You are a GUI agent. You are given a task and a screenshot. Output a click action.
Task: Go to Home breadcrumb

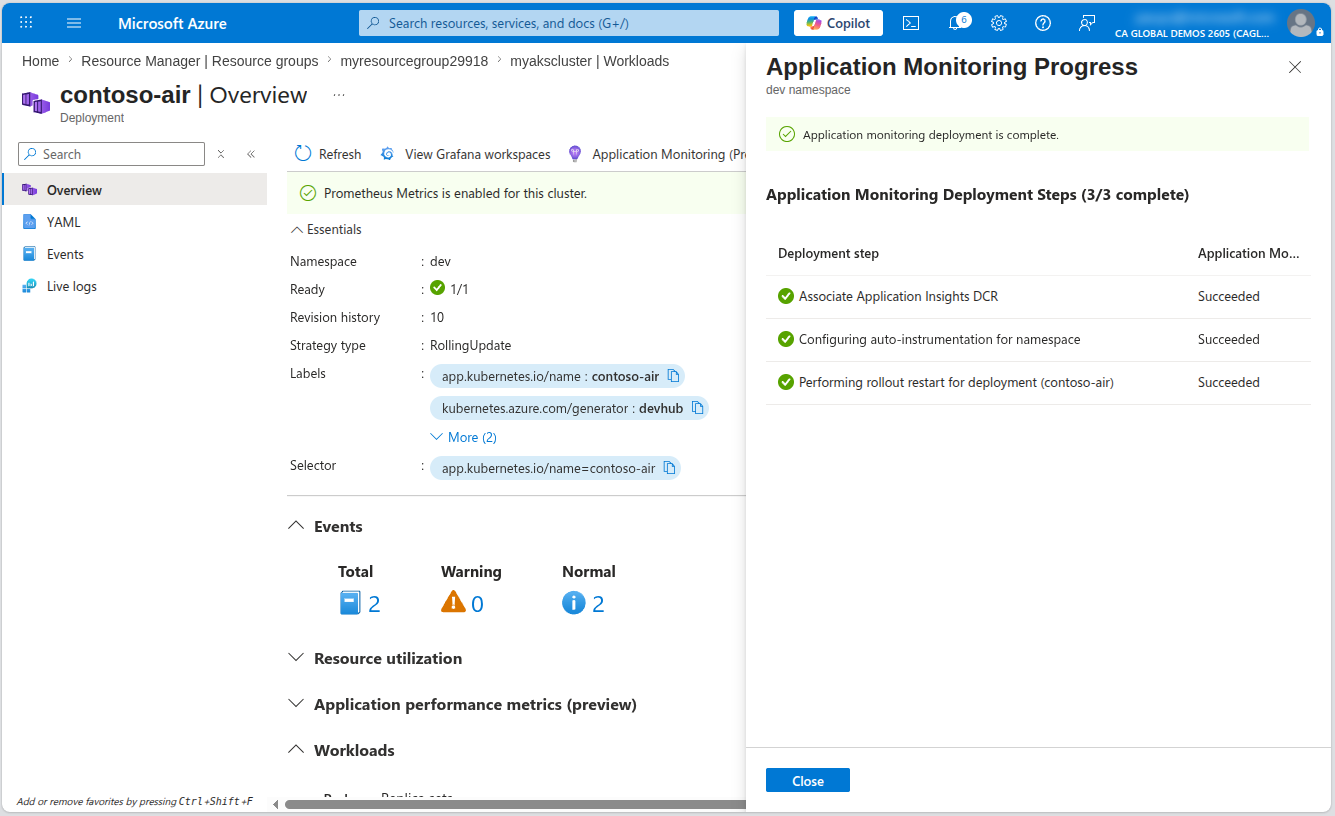[x=40, y=61]
